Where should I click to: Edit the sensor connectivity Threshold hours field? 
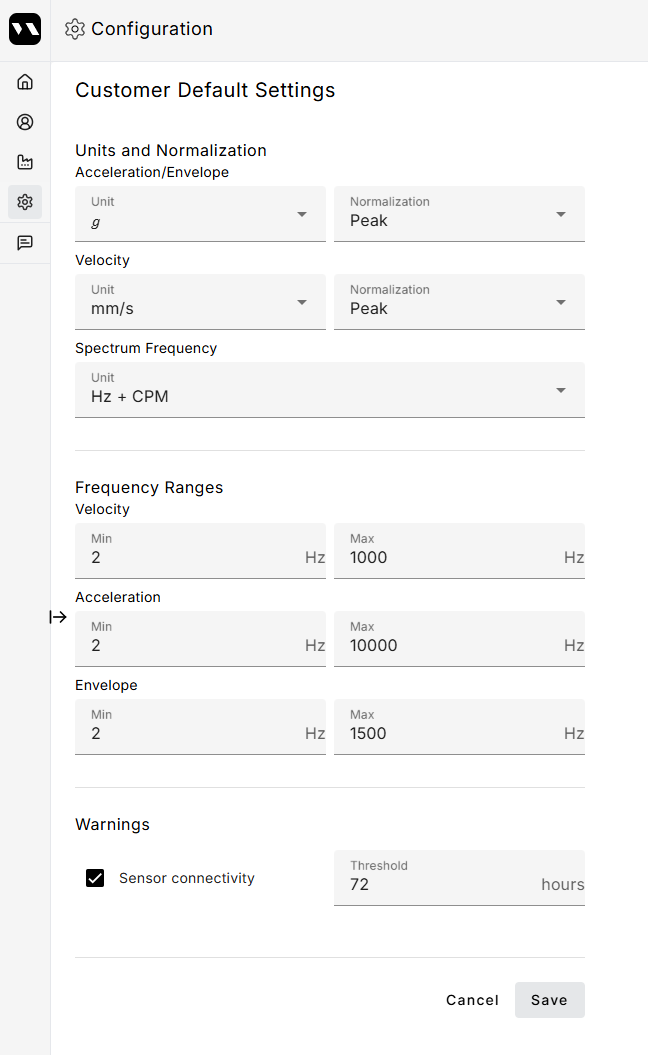tap(440, 884)
